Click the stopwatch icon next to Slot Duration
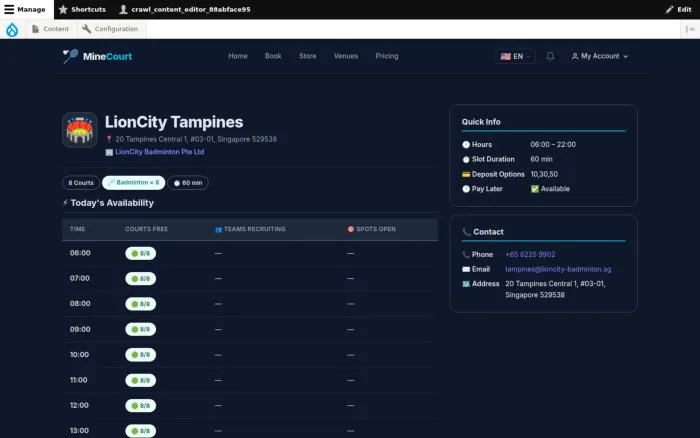This screenshot has width=700, height=438. coord(466,159)
